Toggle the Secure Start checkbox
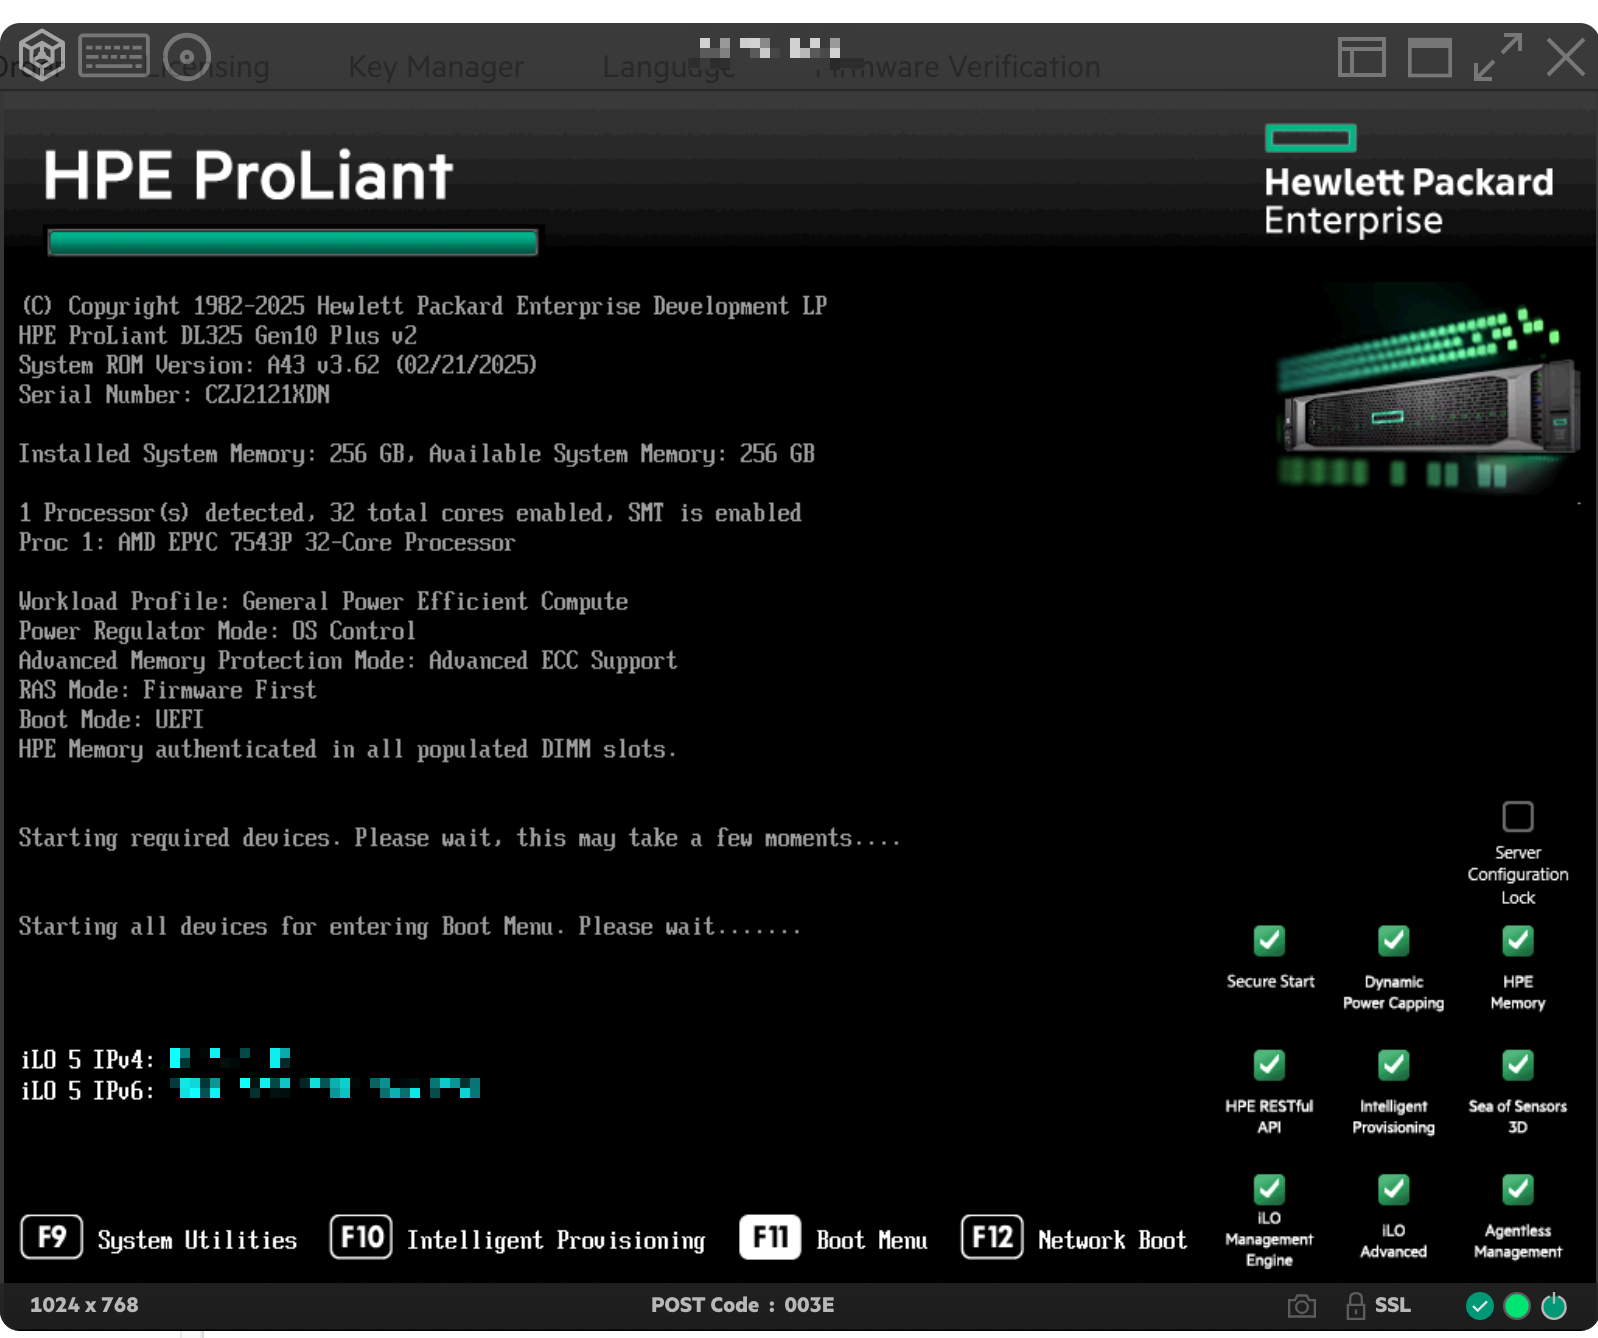 [1269, 941]
